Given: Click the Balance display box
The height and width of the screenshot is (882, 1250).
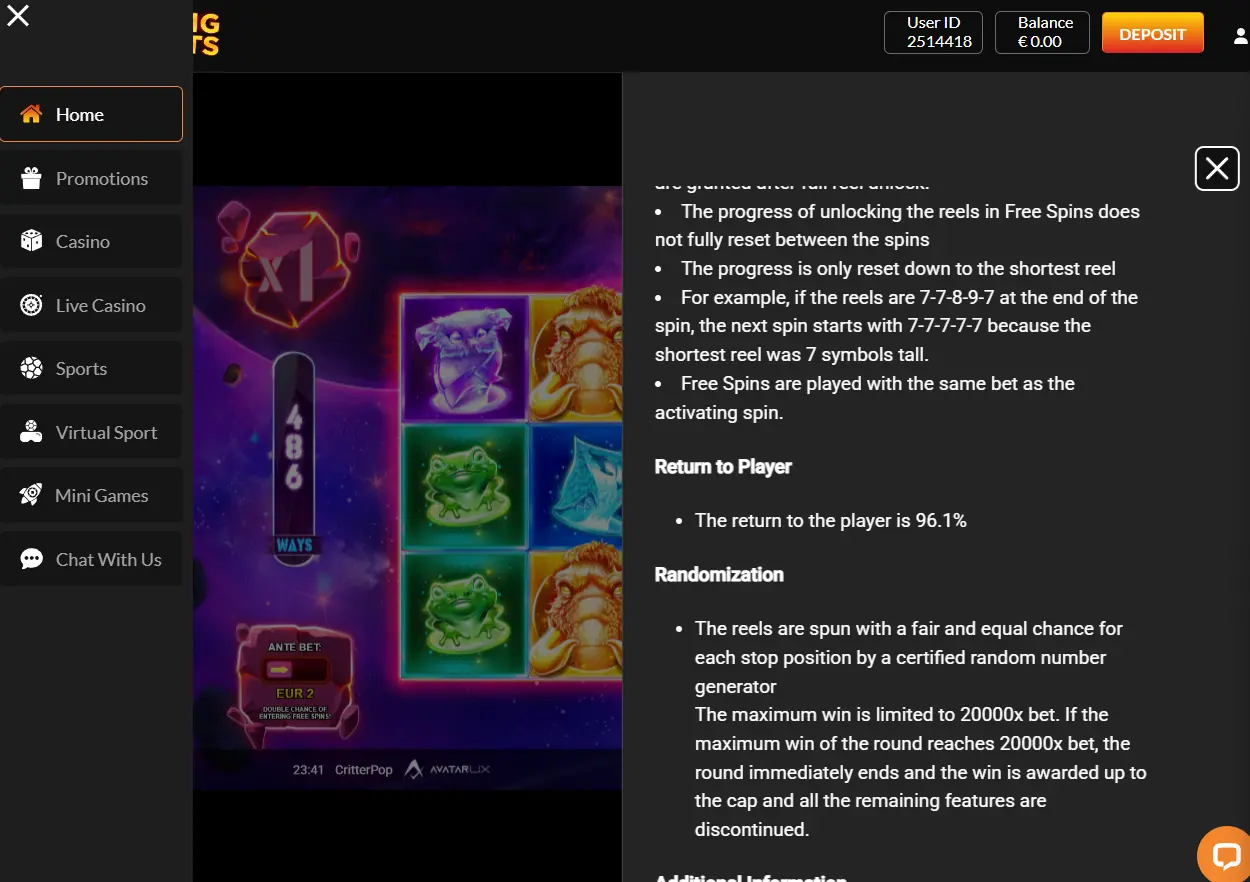Looking at the screenshot, I should [1042, 32].
